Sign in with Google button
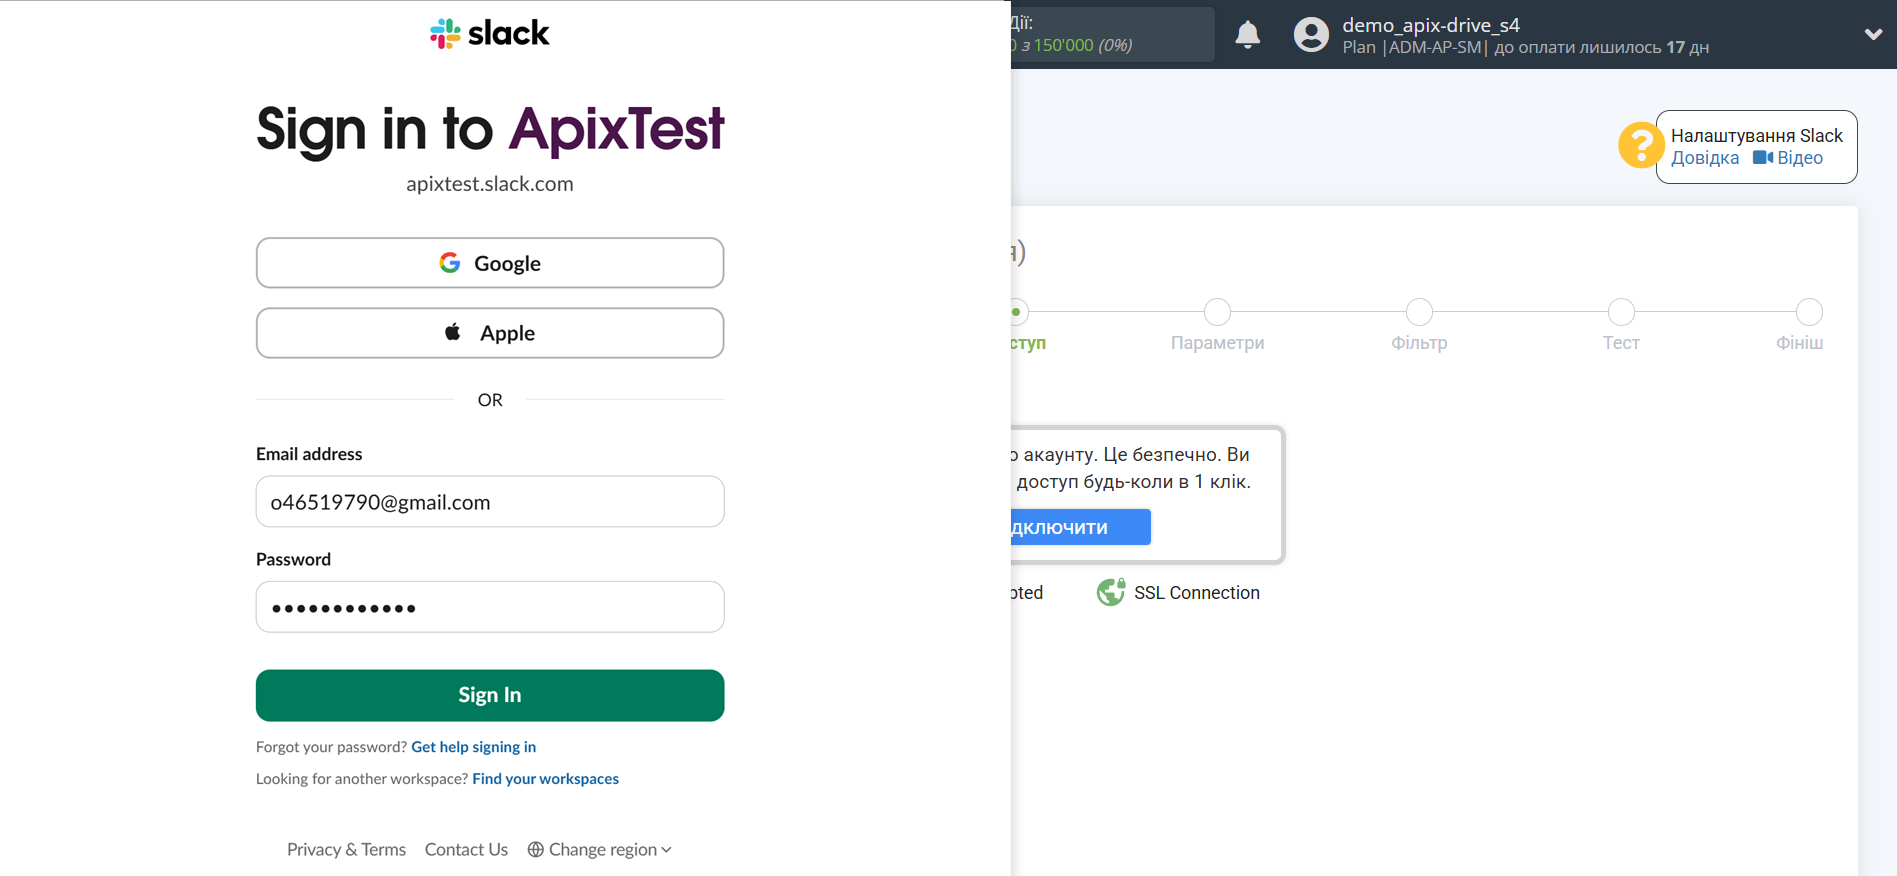Screen dimensions: 1897x876 click(490, 263)
